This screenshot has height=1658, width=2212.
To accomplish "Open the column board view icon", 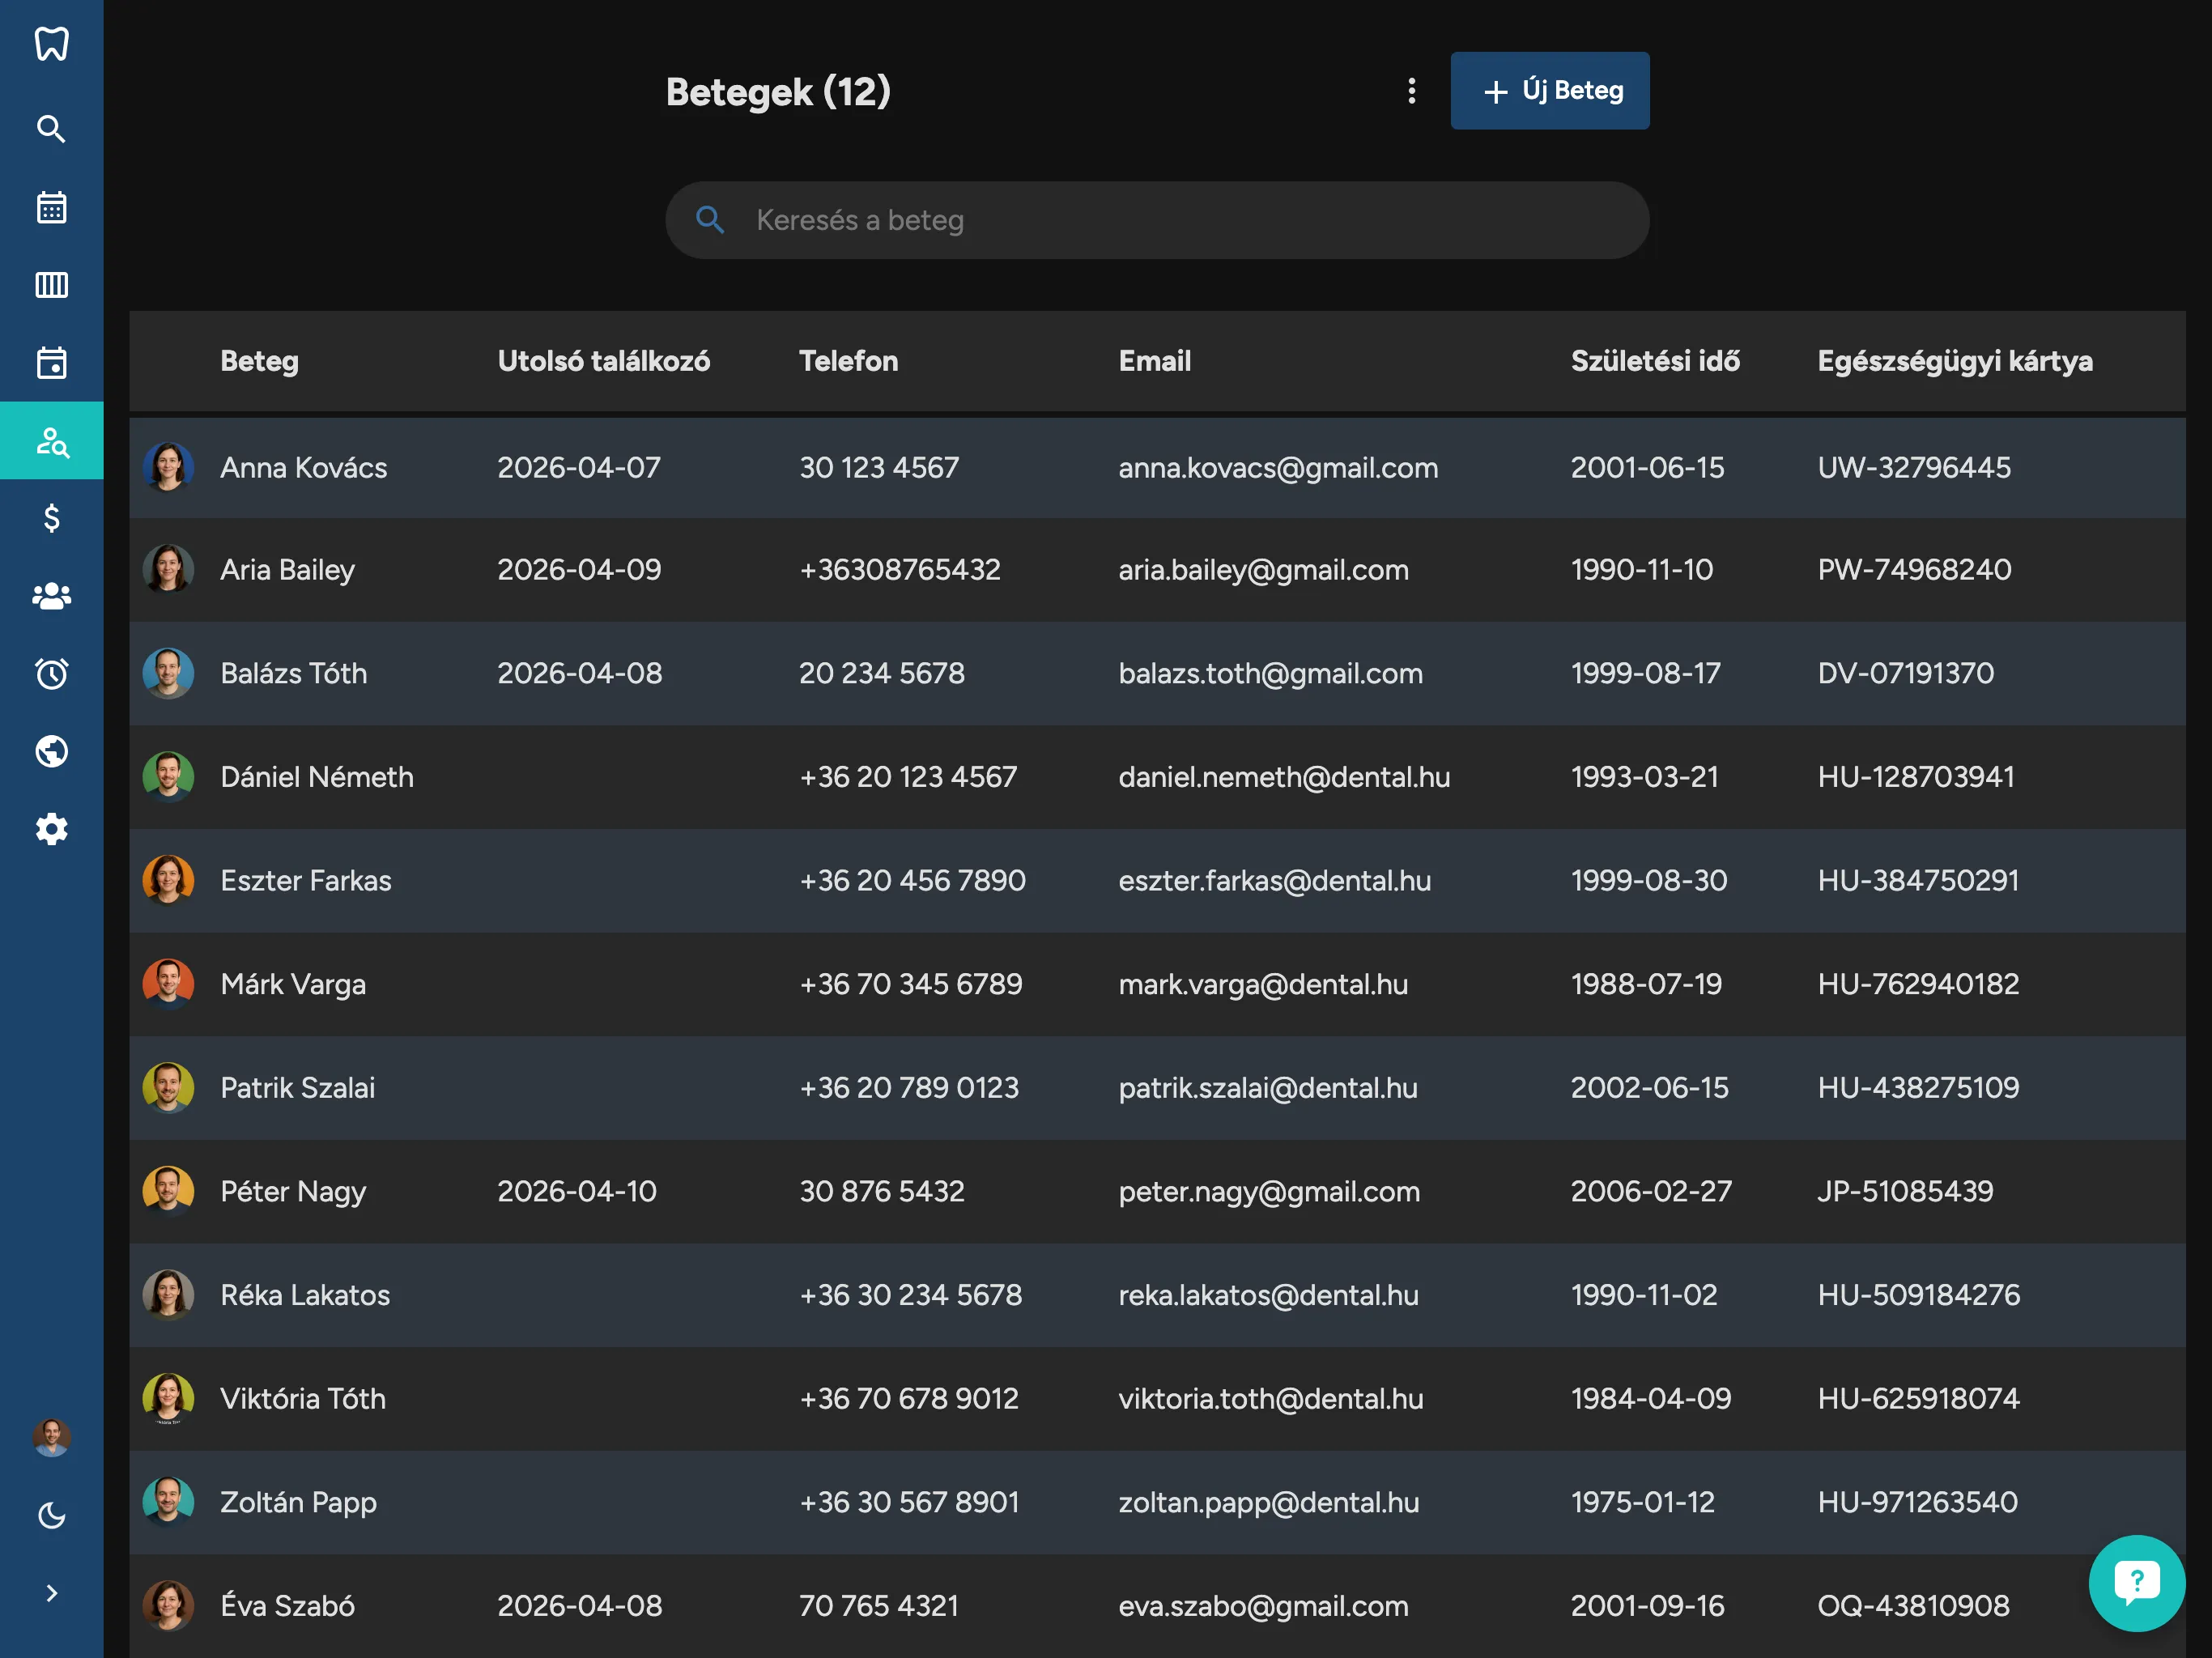I will tap(51, 285).
